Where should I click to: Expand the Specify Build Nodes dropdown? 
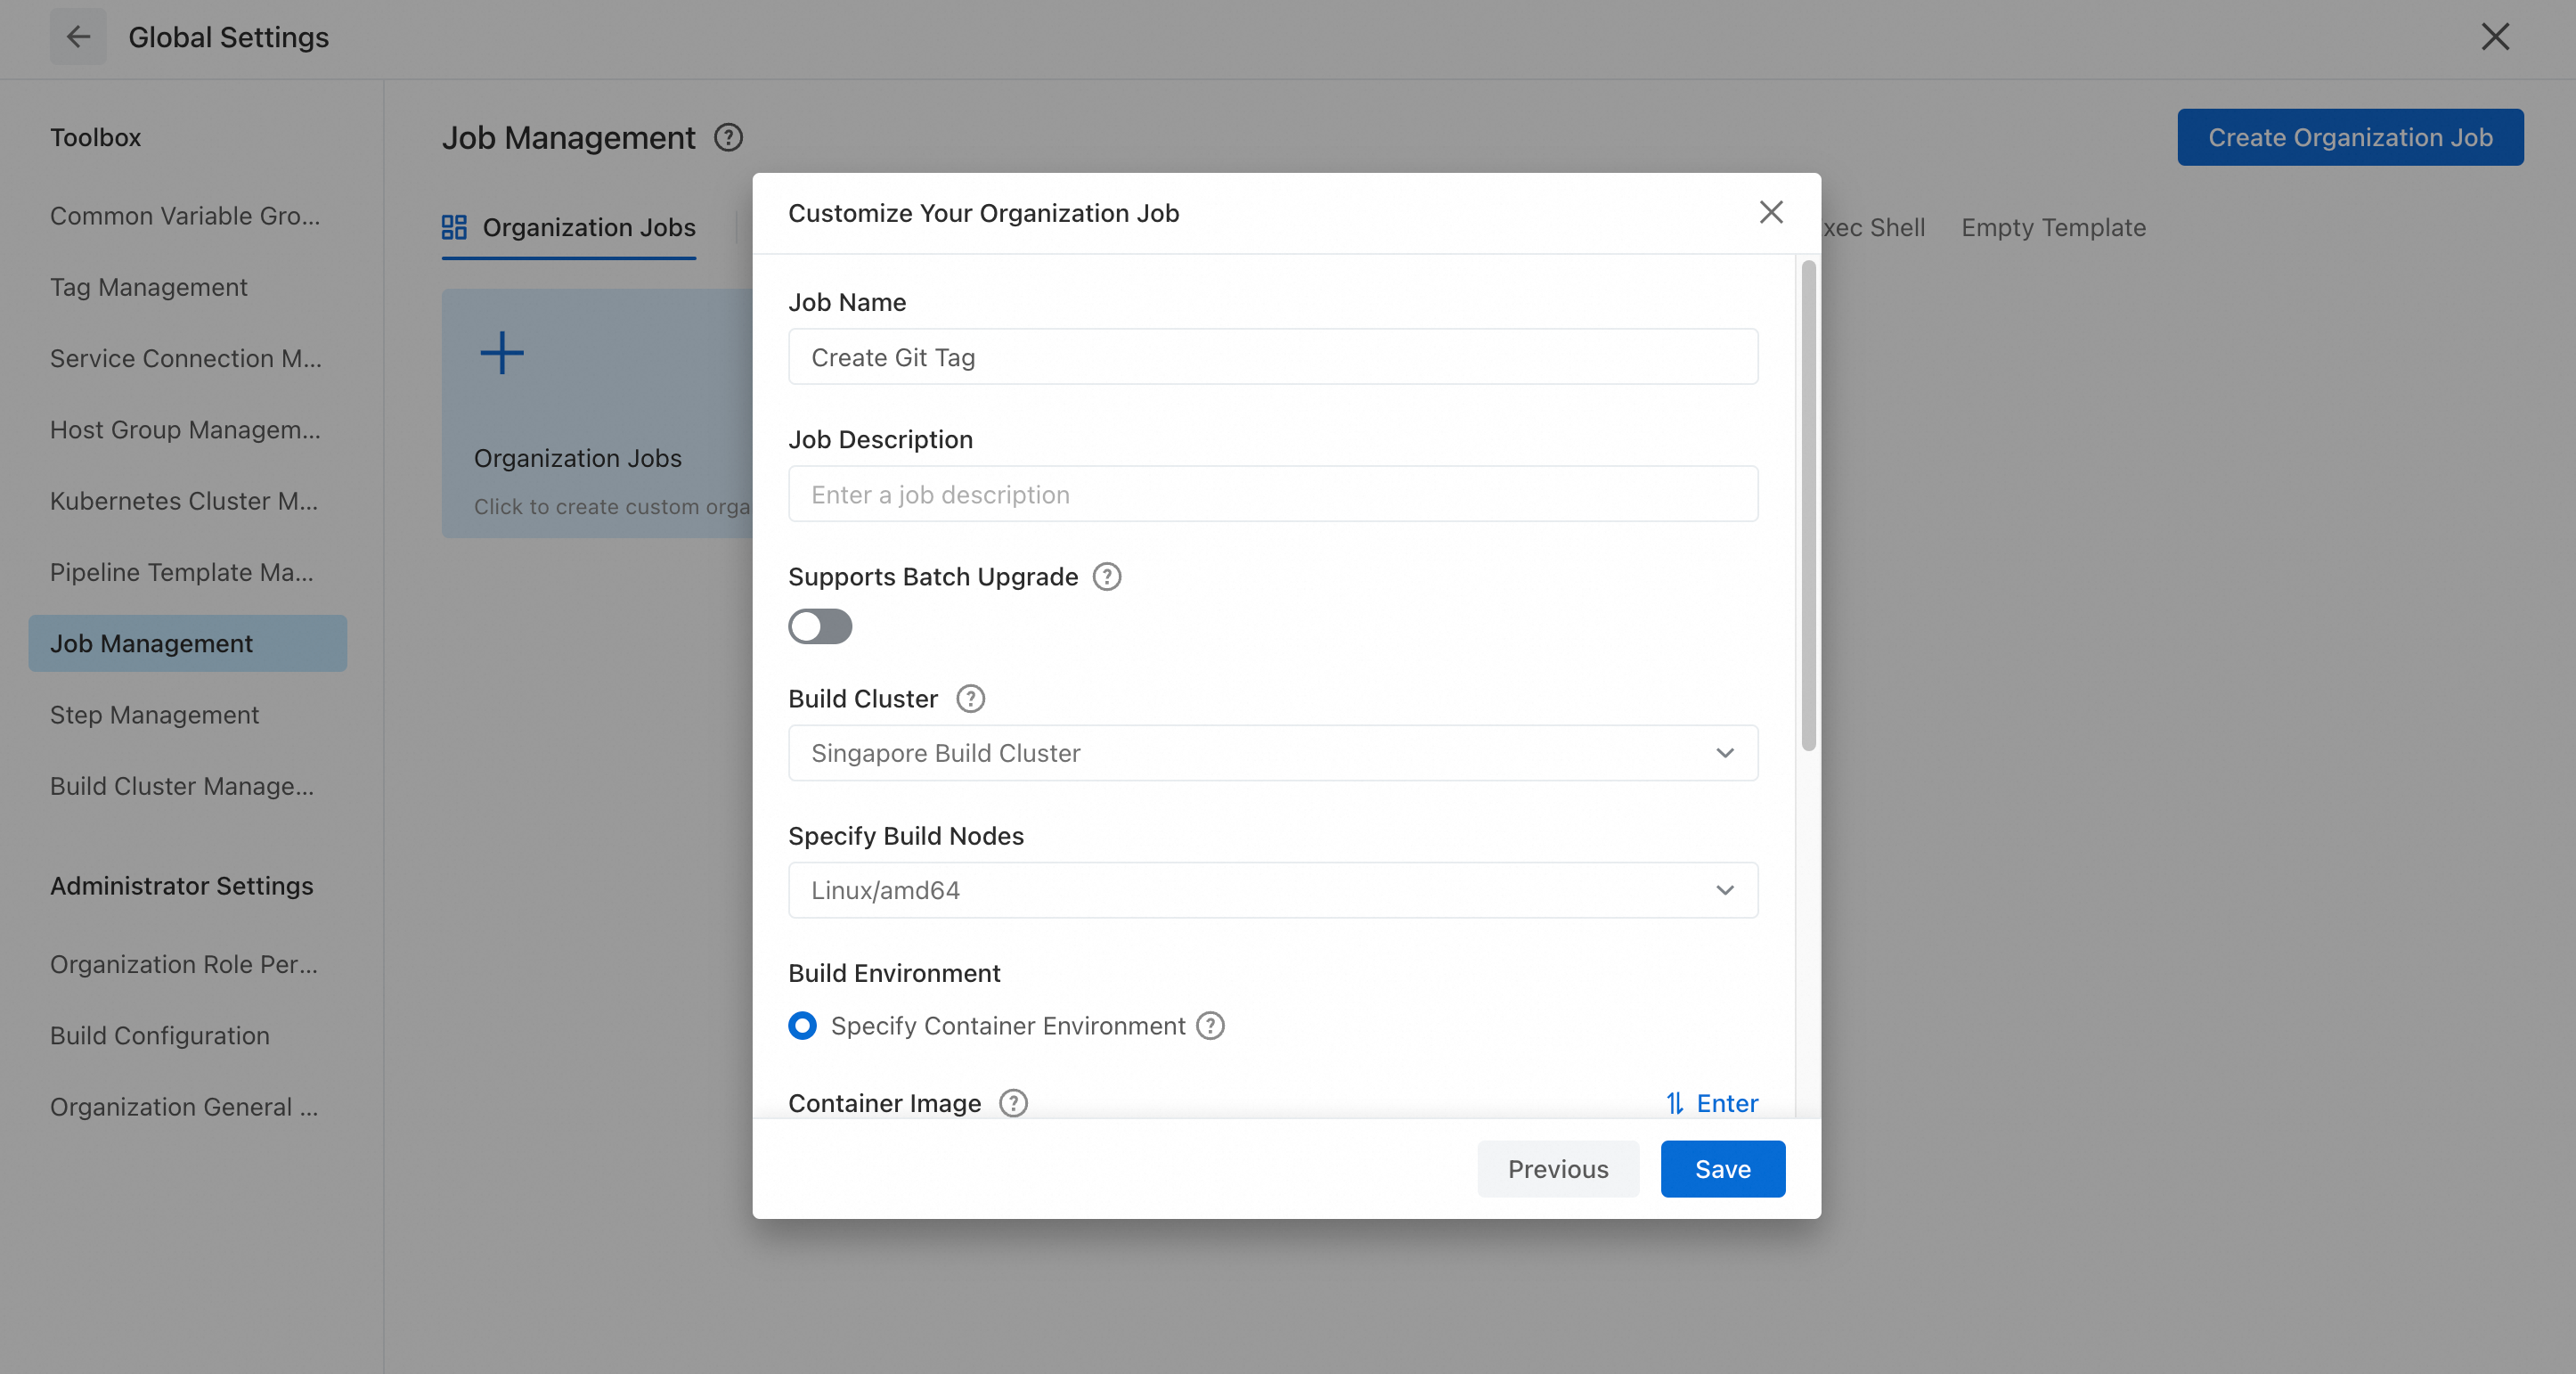tap(1272, 890)
